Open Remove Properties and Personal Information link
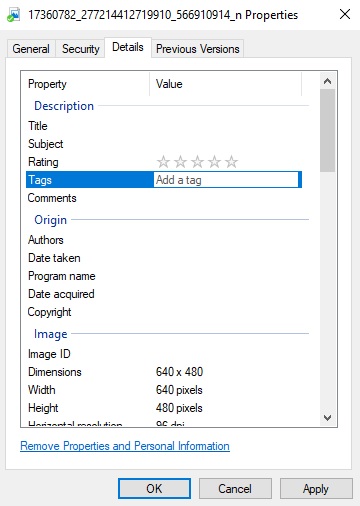 (125, 446)
